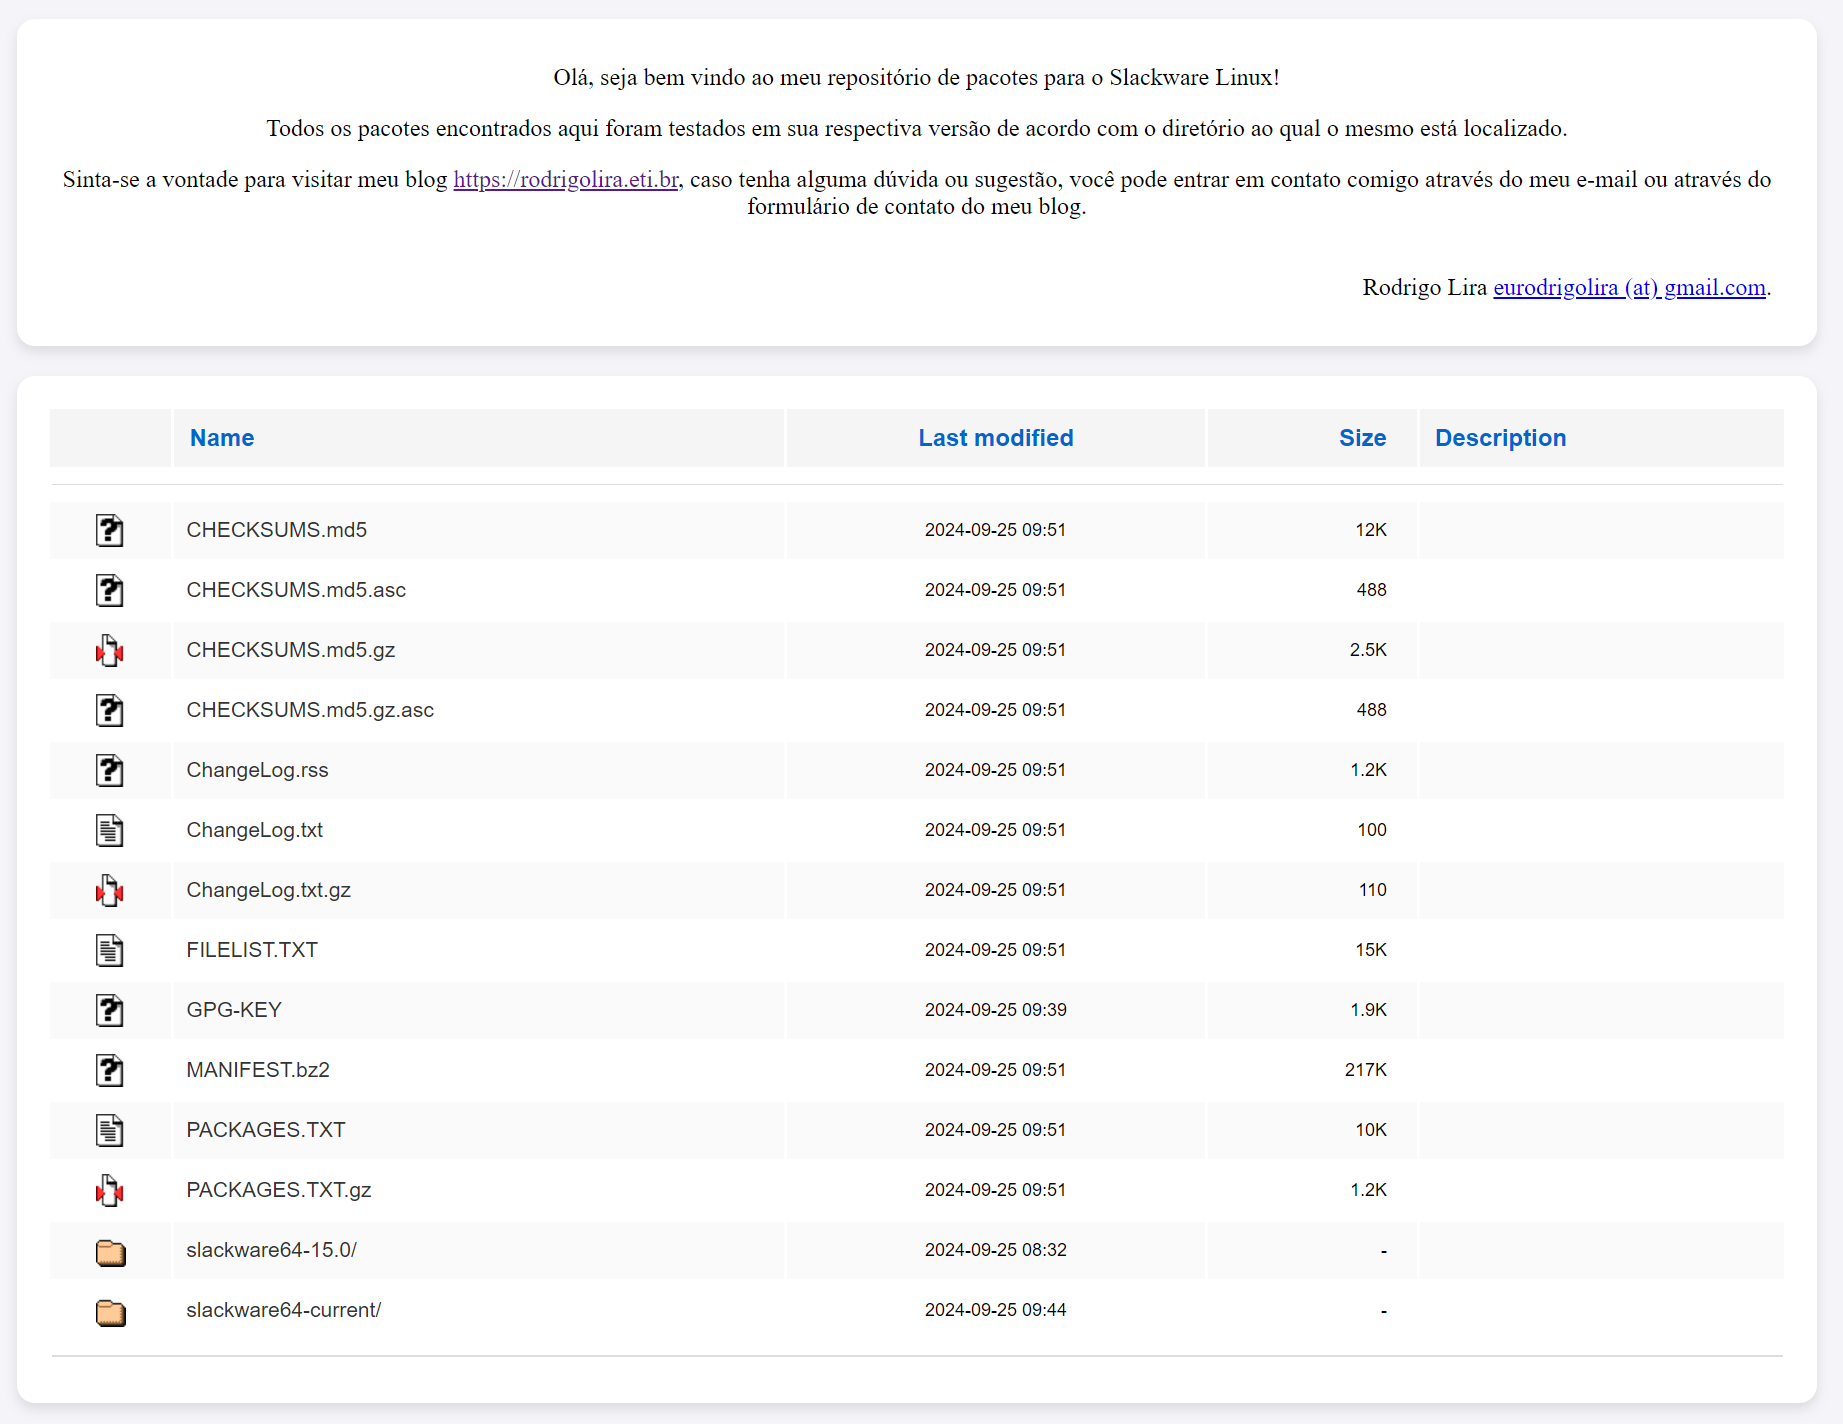Click the text-file icon beside FILELIST.TXT
Screen dimensions: 1843x1424
pyautogui.click(x=110, y=950)
